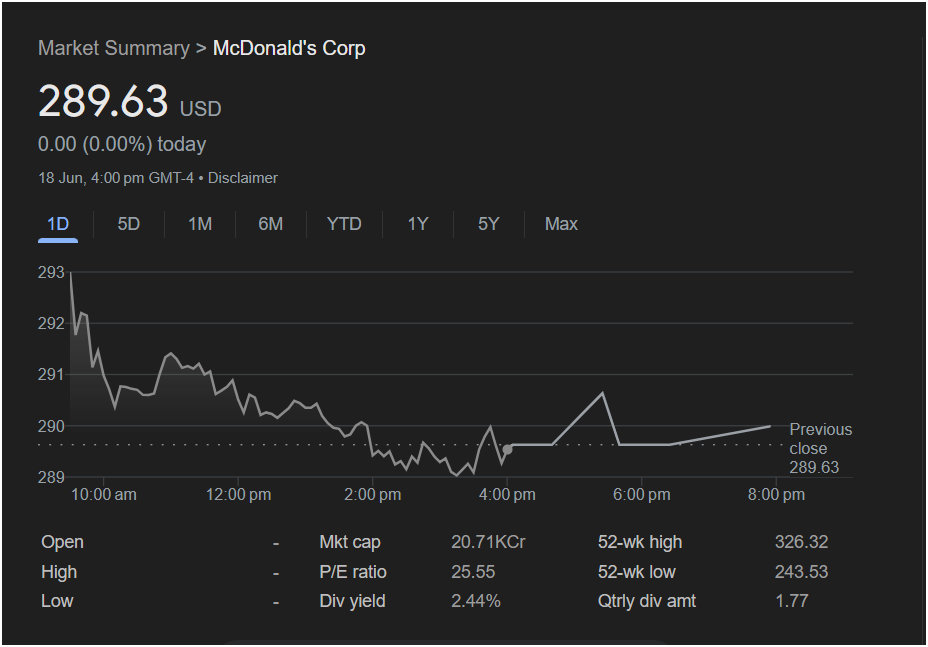Click the 291 price axis label
The height and width of the screenshot is (647, 928).
51,375
